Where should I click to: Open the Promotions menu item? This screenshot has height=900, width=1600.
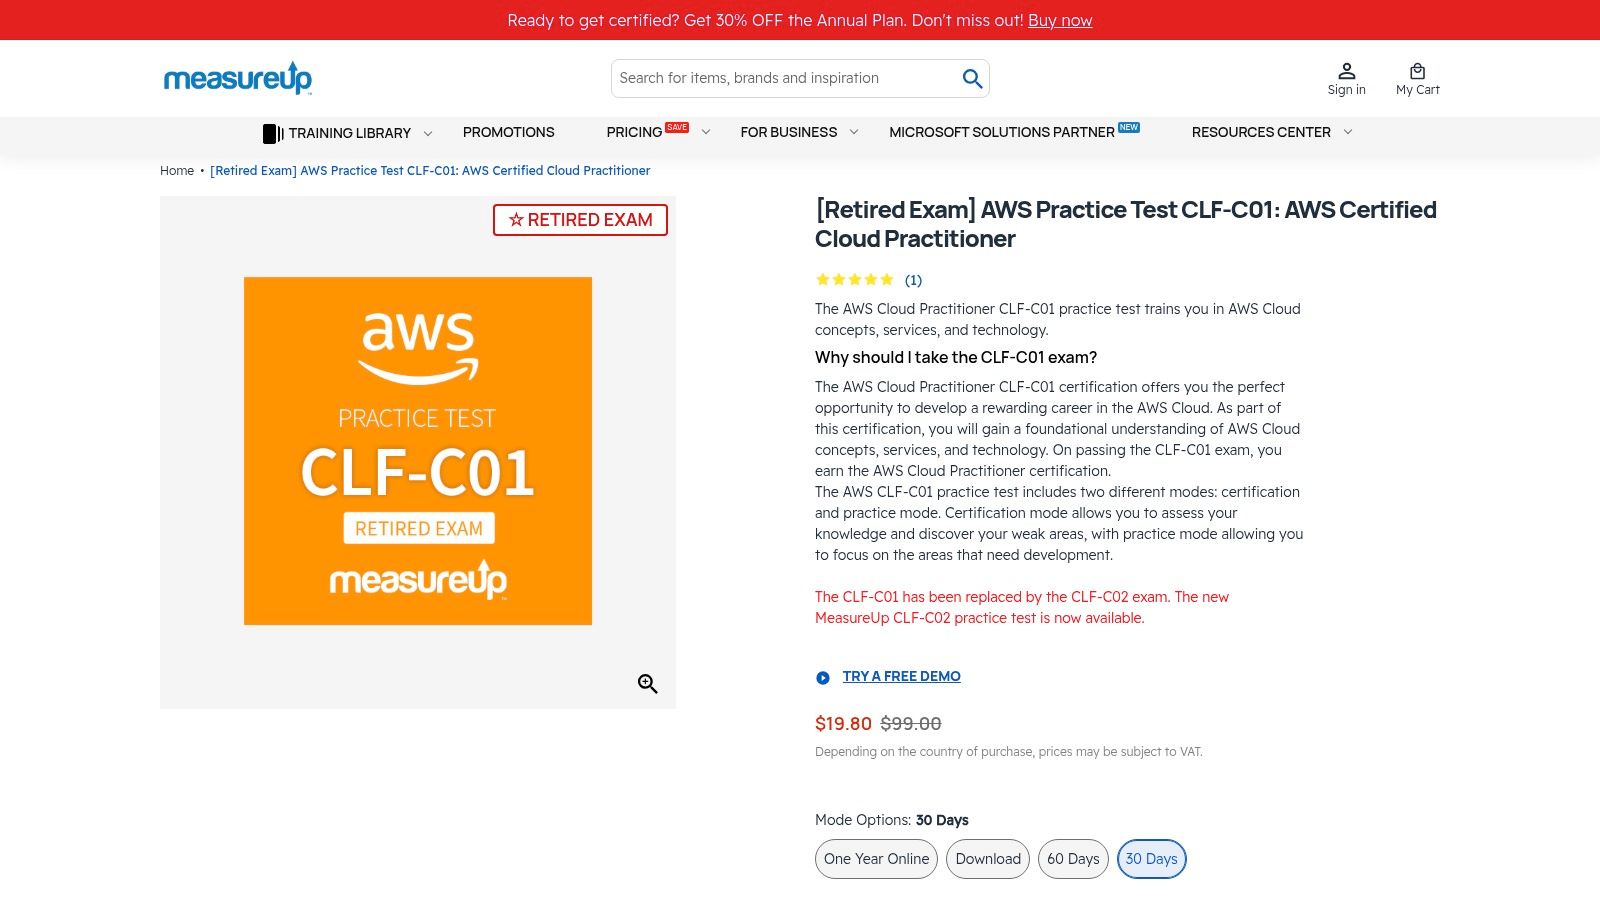pos(508,132)
